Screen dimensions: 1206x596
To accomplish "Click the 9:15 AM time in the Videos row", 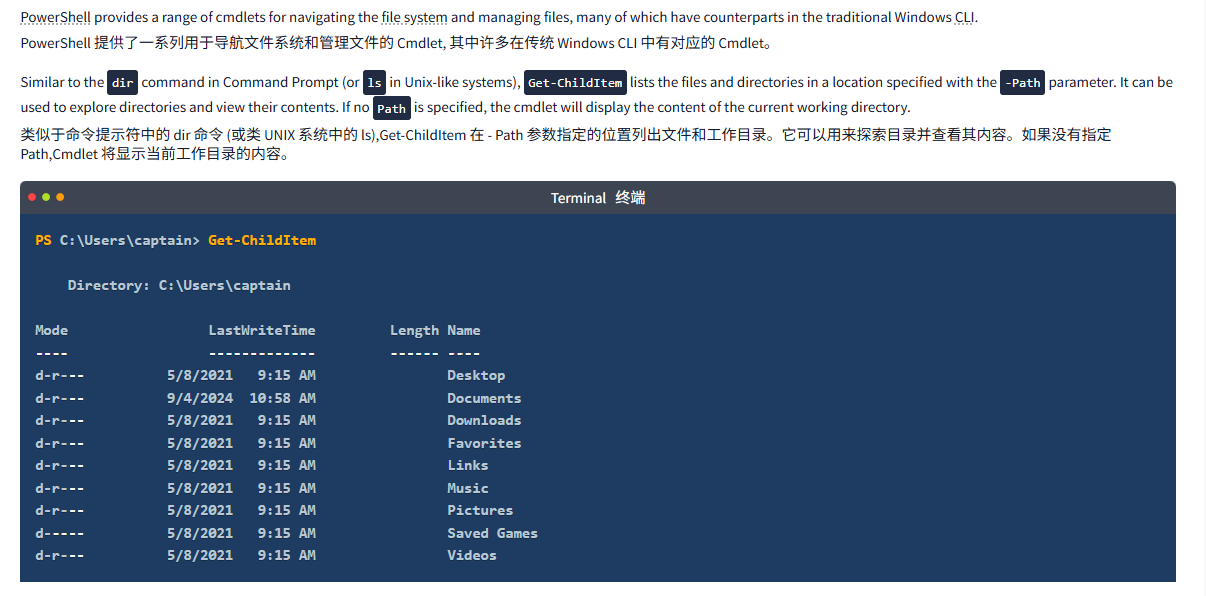I will tap(287, 555).
